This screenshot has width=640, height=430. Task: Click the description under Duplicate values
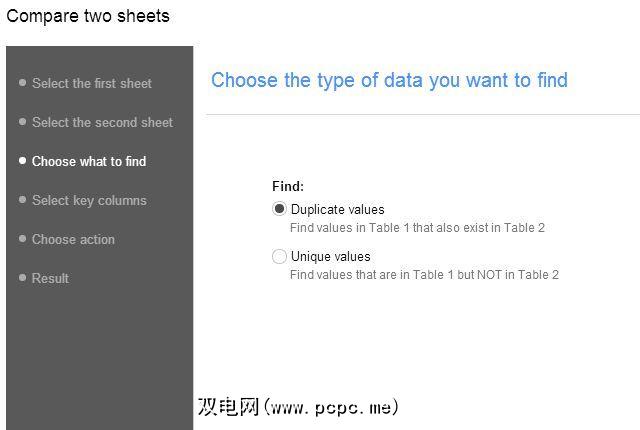417,227
